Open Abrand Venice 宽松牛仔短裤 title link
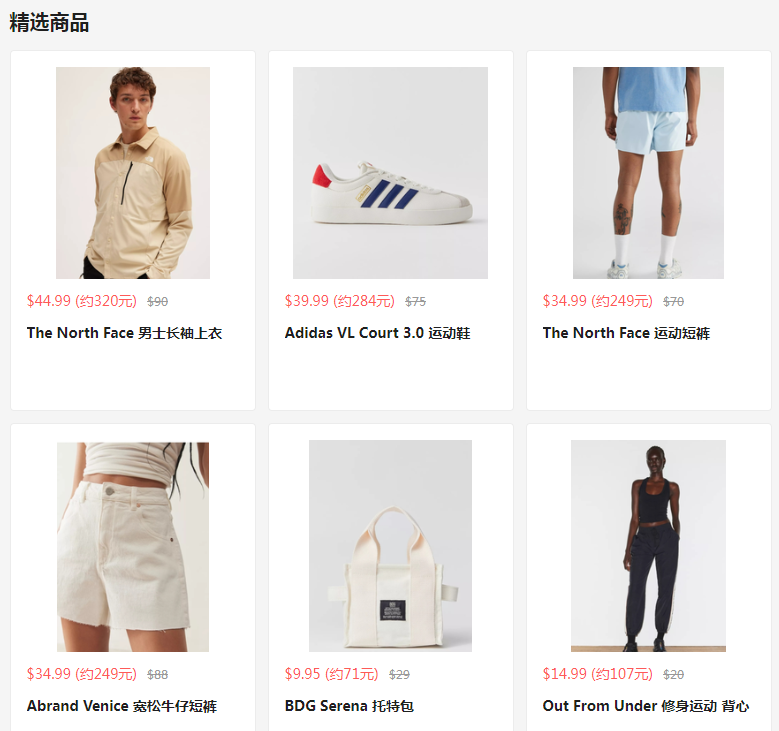The image size is (779, 731). [x=122, y=706]
